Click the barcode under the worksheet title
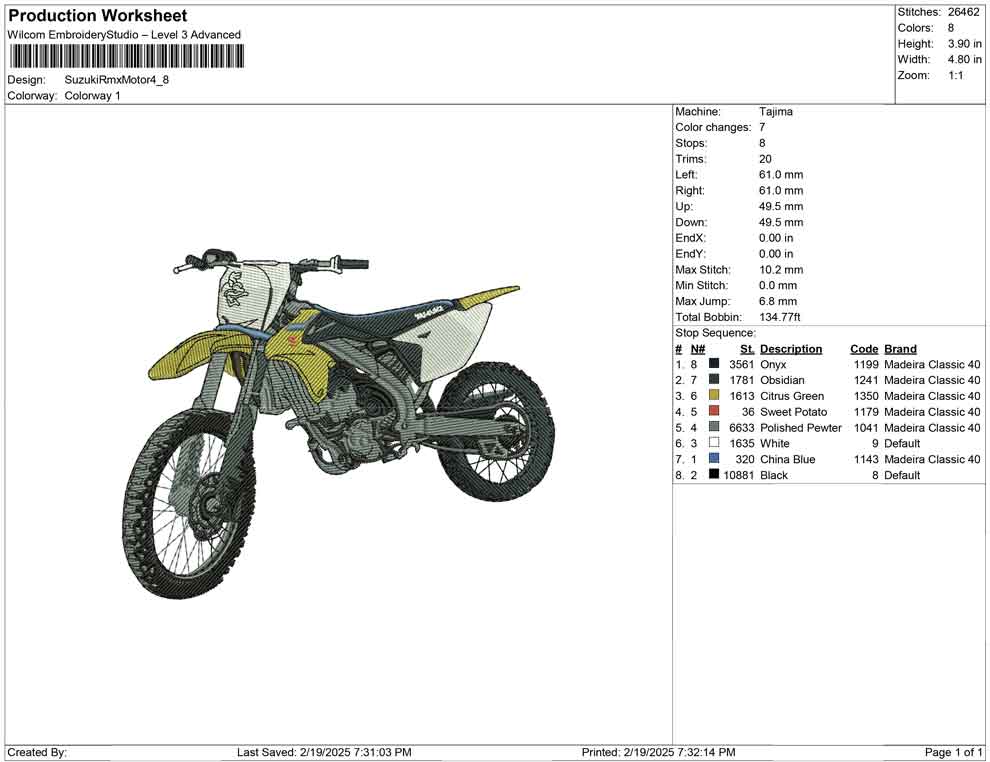This screenshot has height=762, width=990. tap(126, 57)
